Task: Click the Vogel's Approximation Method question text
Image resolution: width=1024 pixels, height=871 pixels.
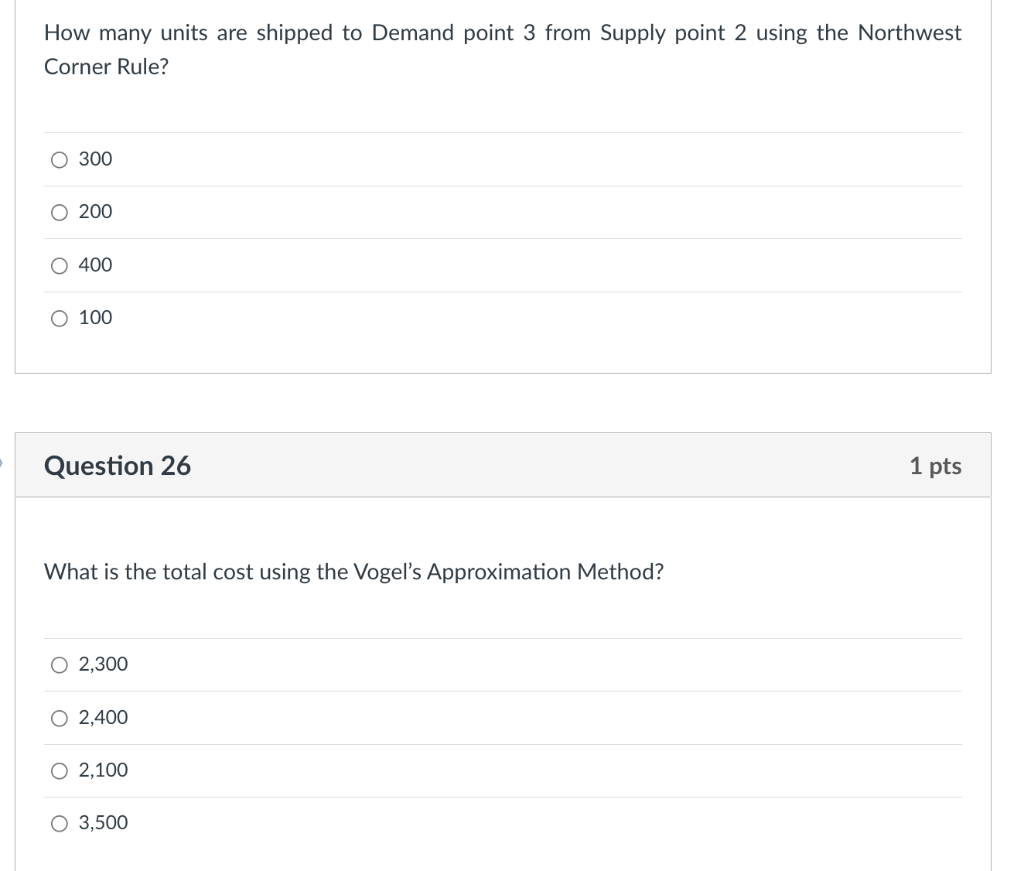Action: tap(350, 572)
